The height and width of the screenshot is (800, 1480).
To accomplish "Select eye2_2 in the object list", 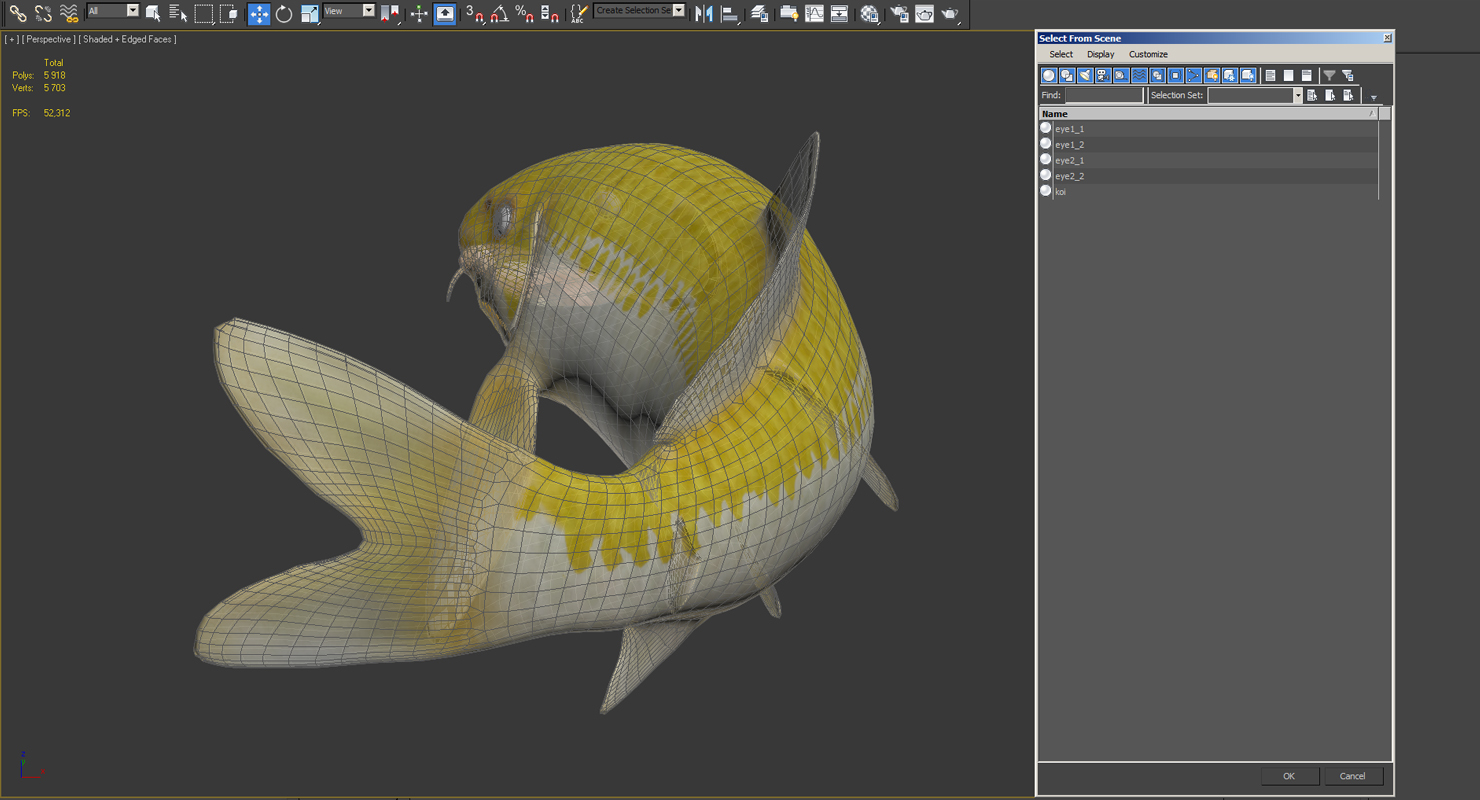I will coord(1209,176).
